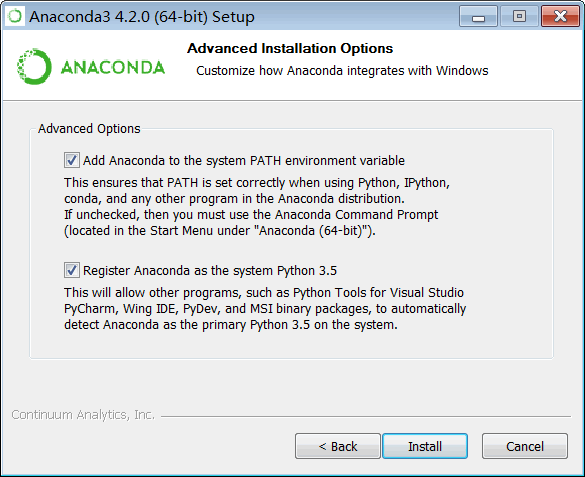The height and width of the screenshot is (477, 585).
Task: Go to previous step using Back button
Action: pyautogui.click(x=338, y=446)
